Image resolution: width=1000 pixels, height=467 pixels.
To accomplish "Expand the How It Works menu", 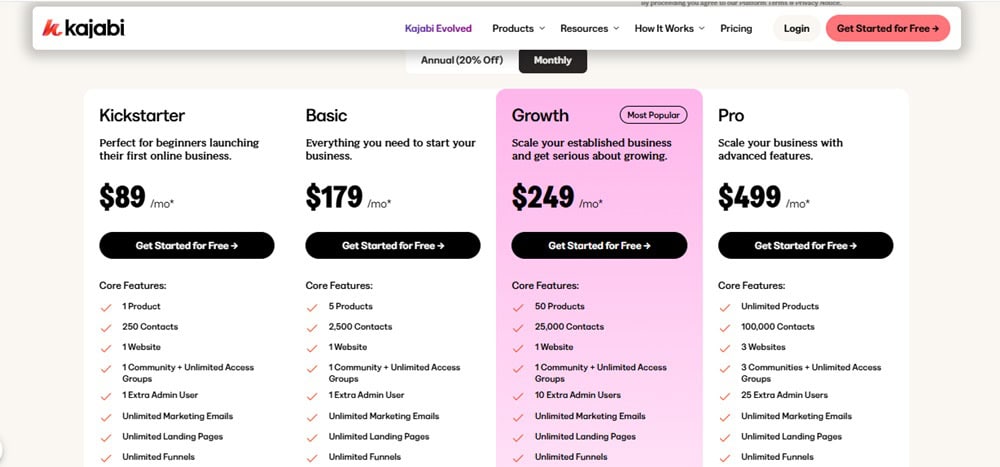I will click(669, 29).
